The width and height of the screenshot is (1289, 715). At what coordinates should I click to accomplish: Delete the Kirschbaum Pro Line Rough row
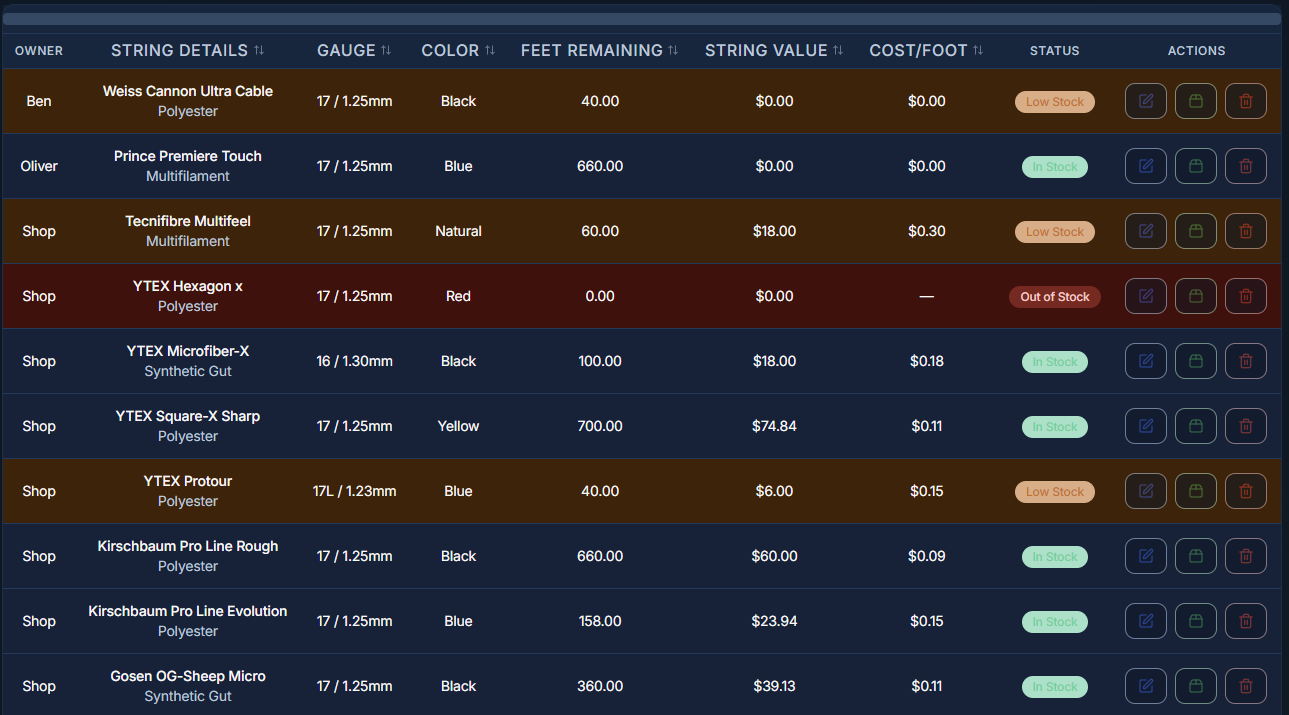[1246, 556]
